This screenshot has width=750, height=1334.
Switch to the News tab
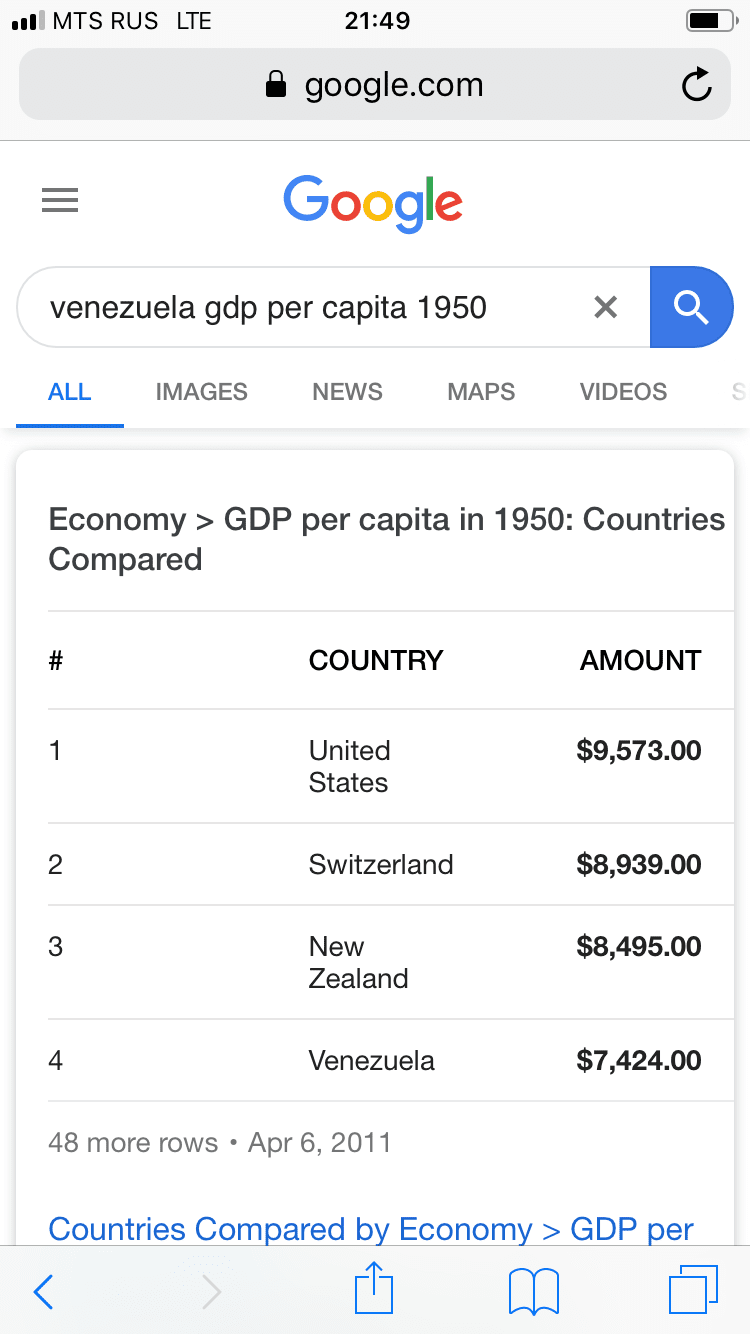coord(347,392)
